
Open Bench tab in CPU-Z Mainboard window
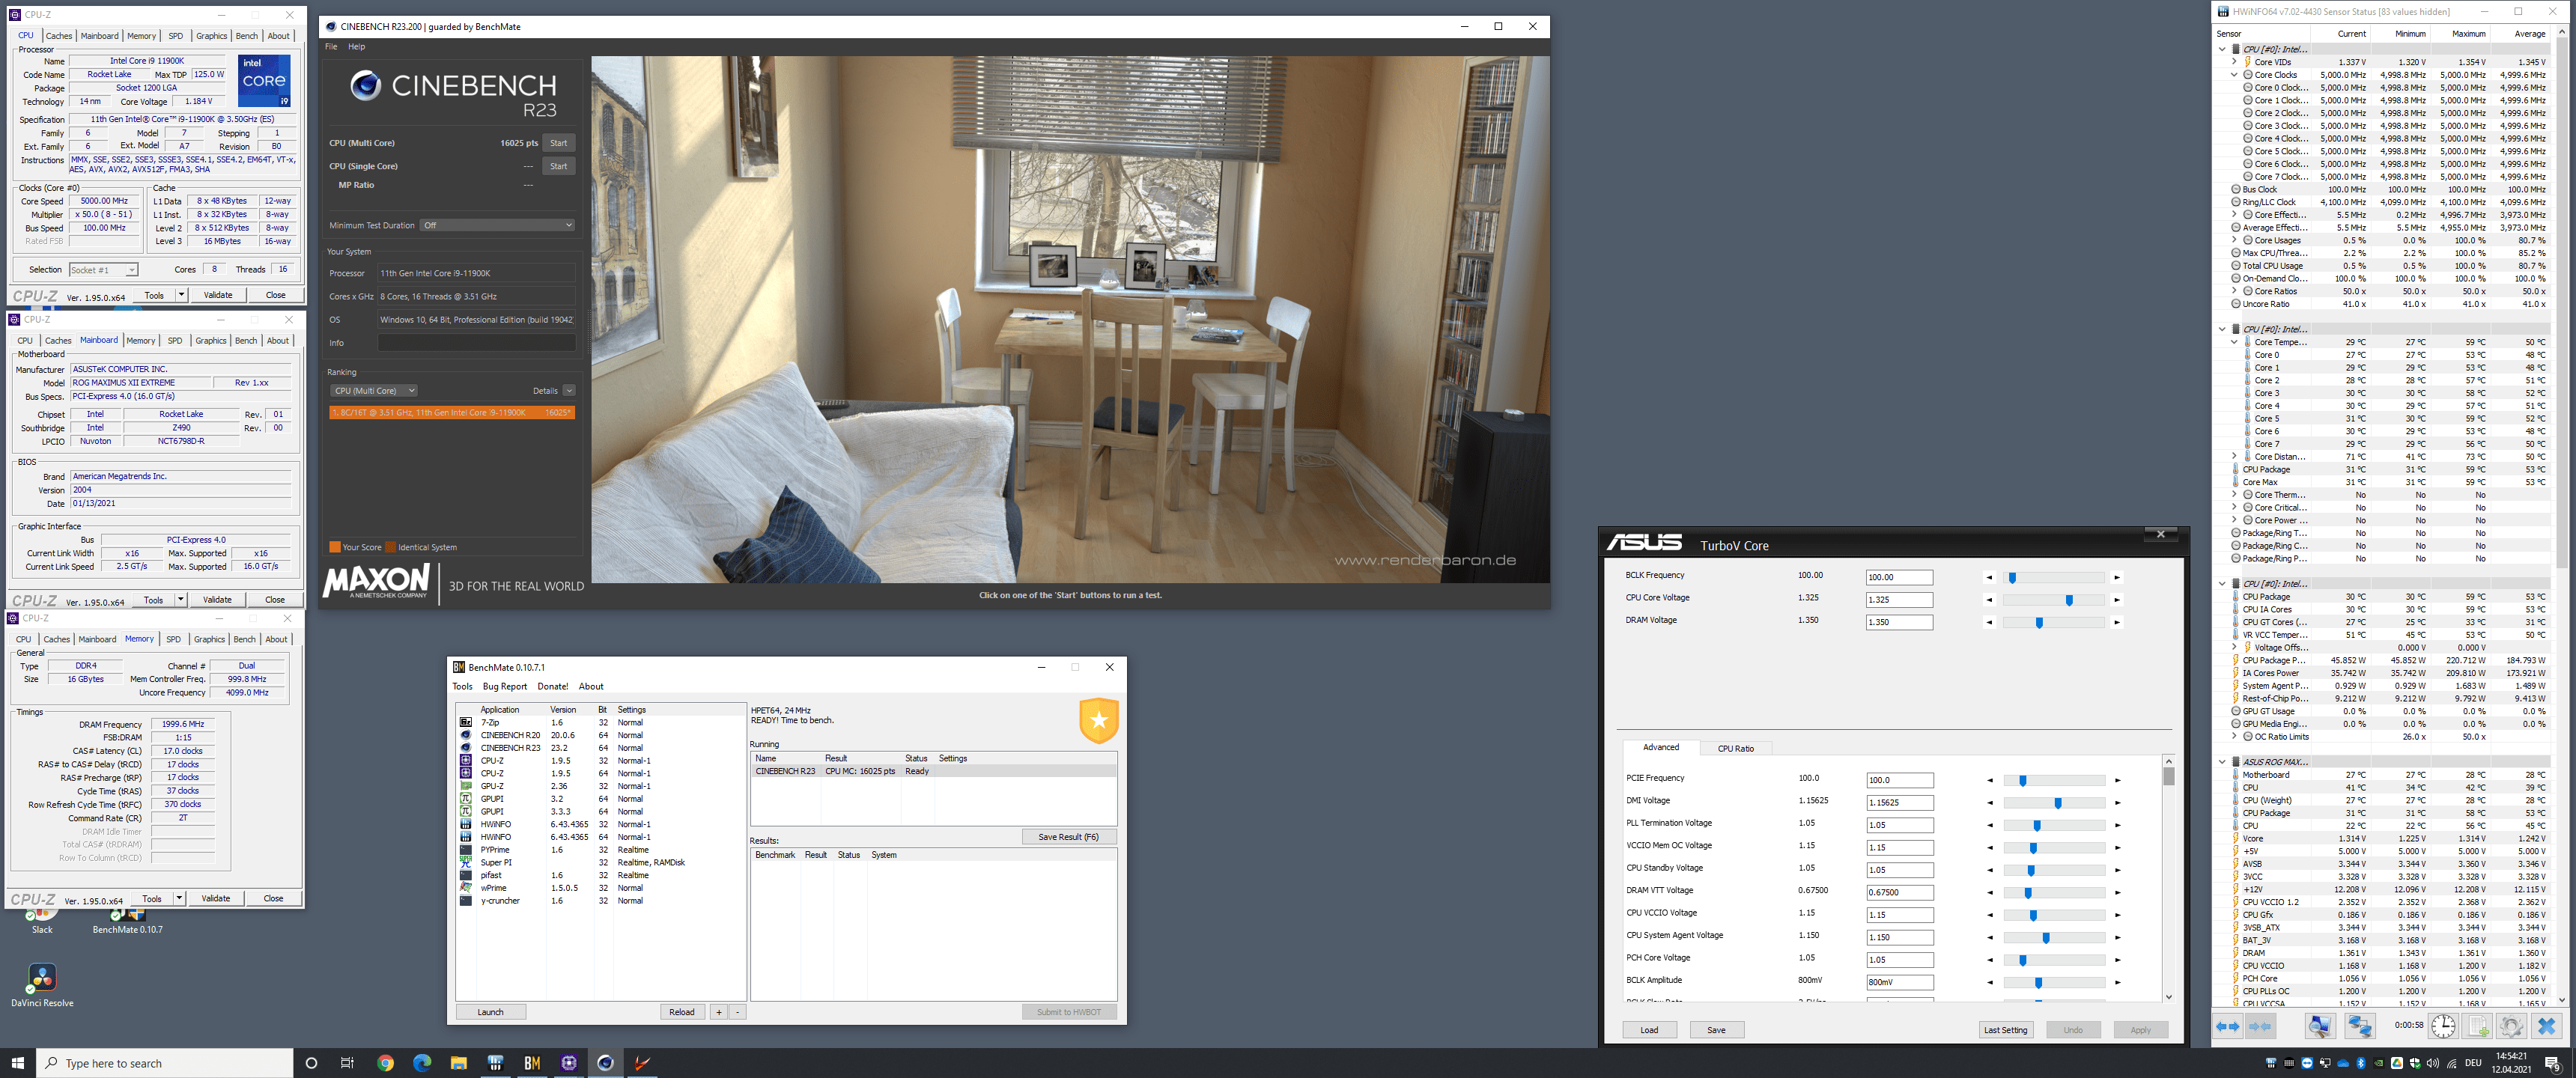(x=246, y=341)
